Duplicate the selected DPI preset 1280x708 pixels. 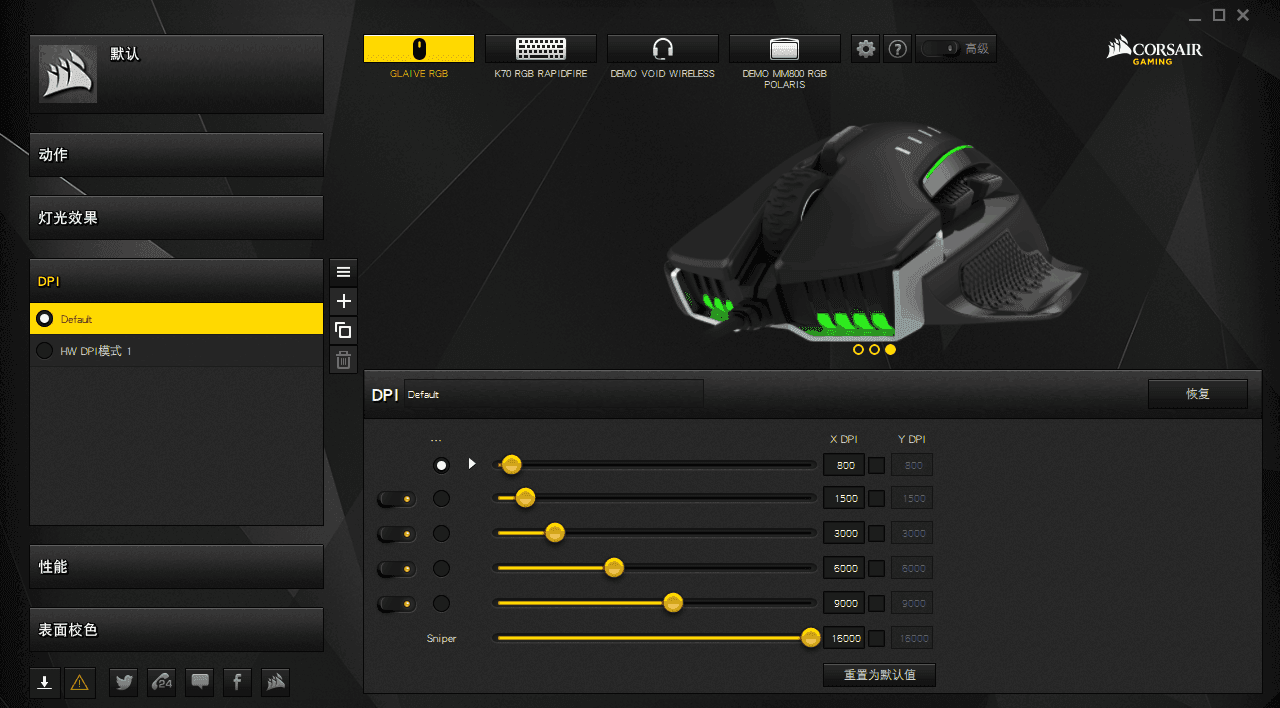point(344,330)
